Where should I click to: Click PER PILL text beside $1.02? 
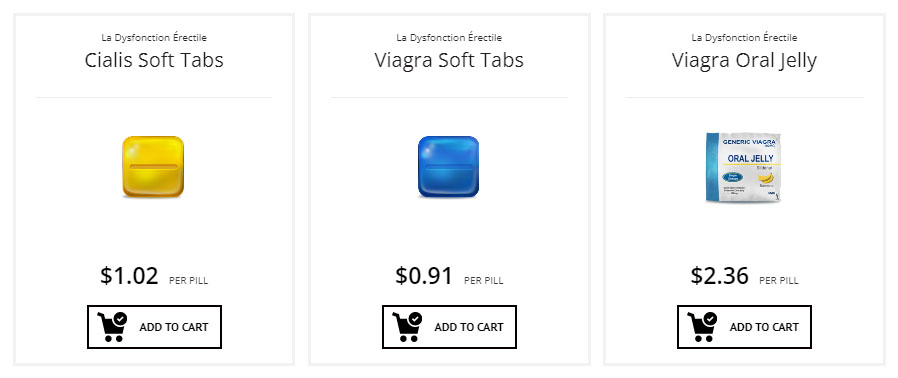coord(188,281)
